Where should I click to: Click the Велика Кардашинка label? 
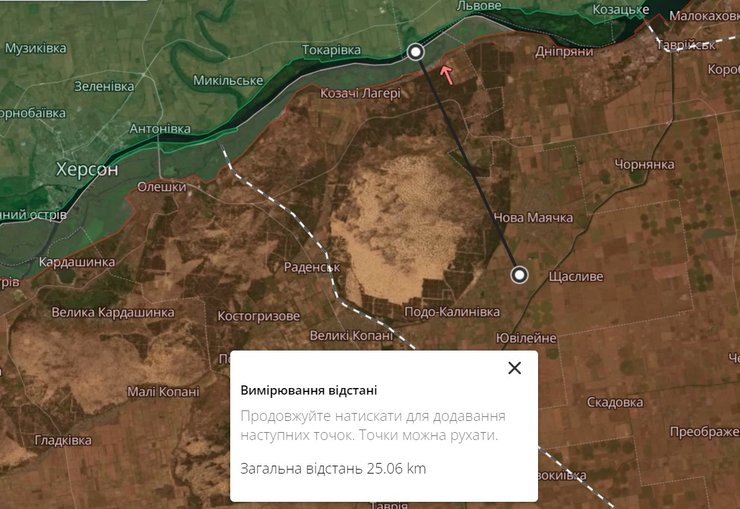click(113, 312)
